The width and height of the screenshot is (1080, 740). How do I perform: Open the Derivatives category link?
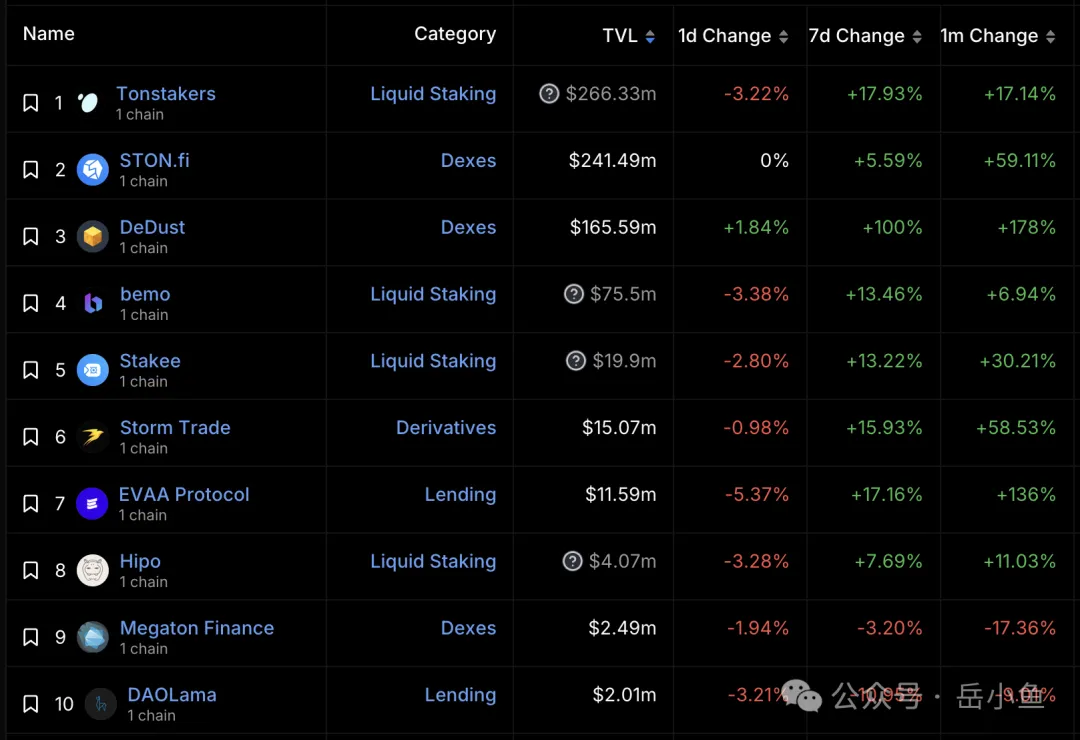tap(446, 427)
